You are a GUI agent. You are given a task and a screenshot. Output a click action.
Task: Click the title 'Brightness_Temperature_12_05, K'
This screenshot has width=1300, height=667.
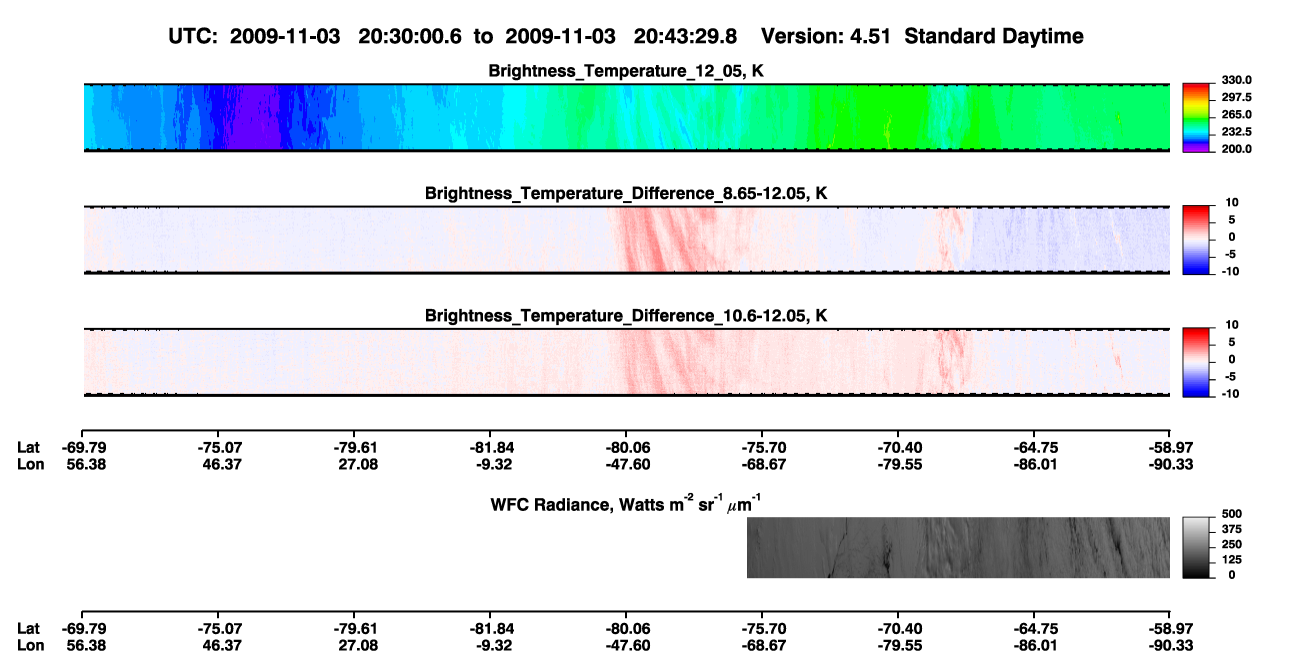coord(626,71)
